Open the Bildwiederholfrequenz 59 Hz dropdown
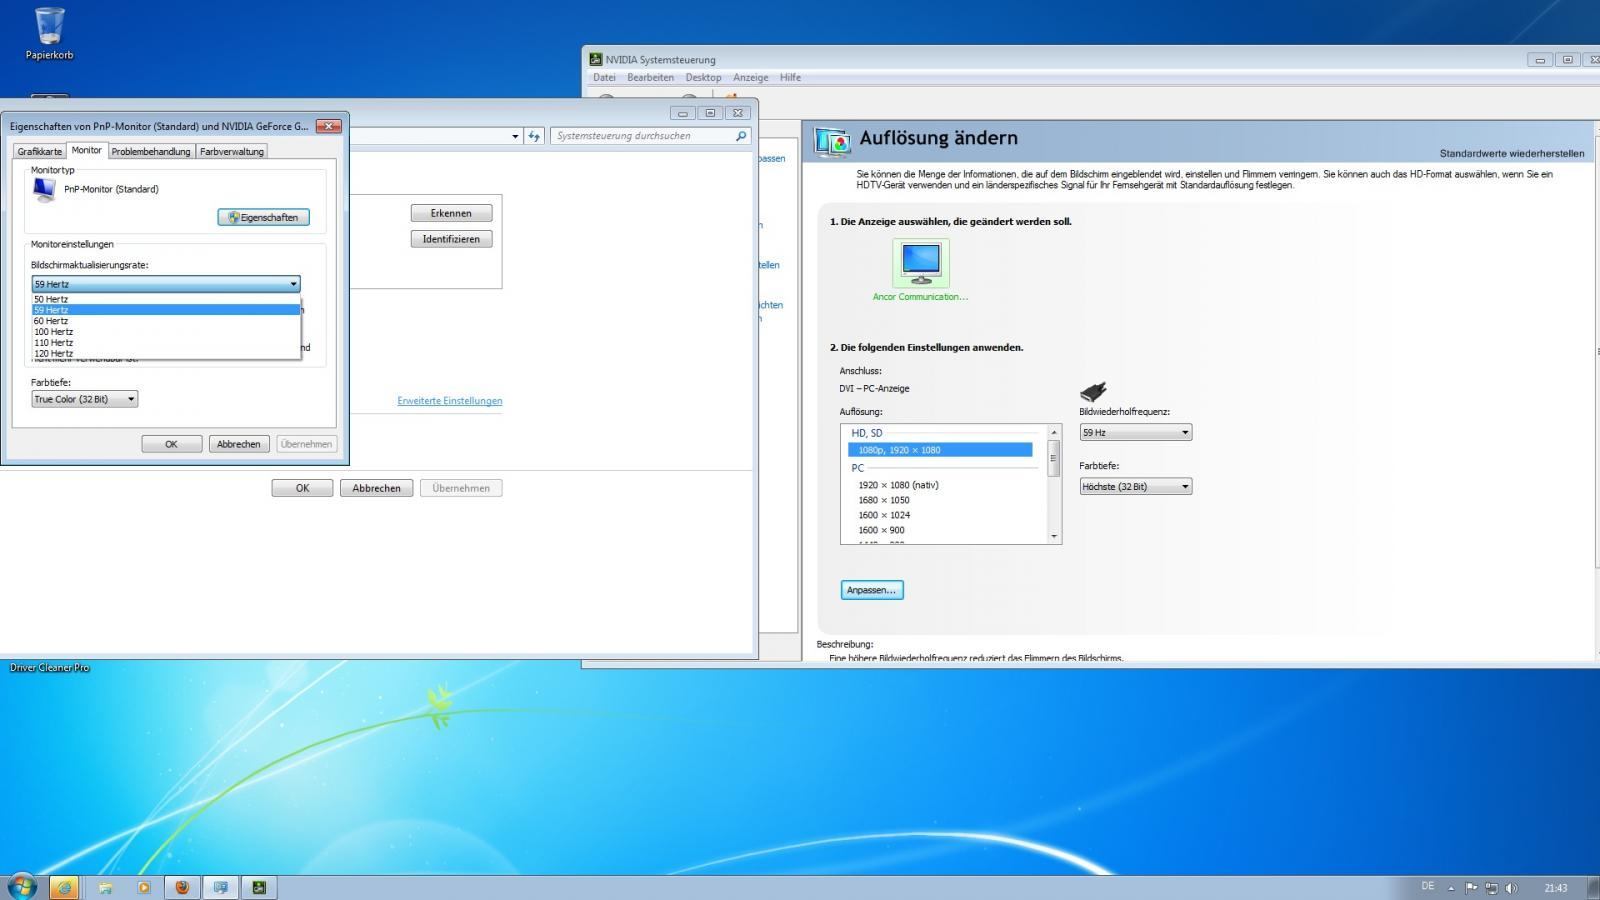1600x900 pixels. (x=1135, y=433)
